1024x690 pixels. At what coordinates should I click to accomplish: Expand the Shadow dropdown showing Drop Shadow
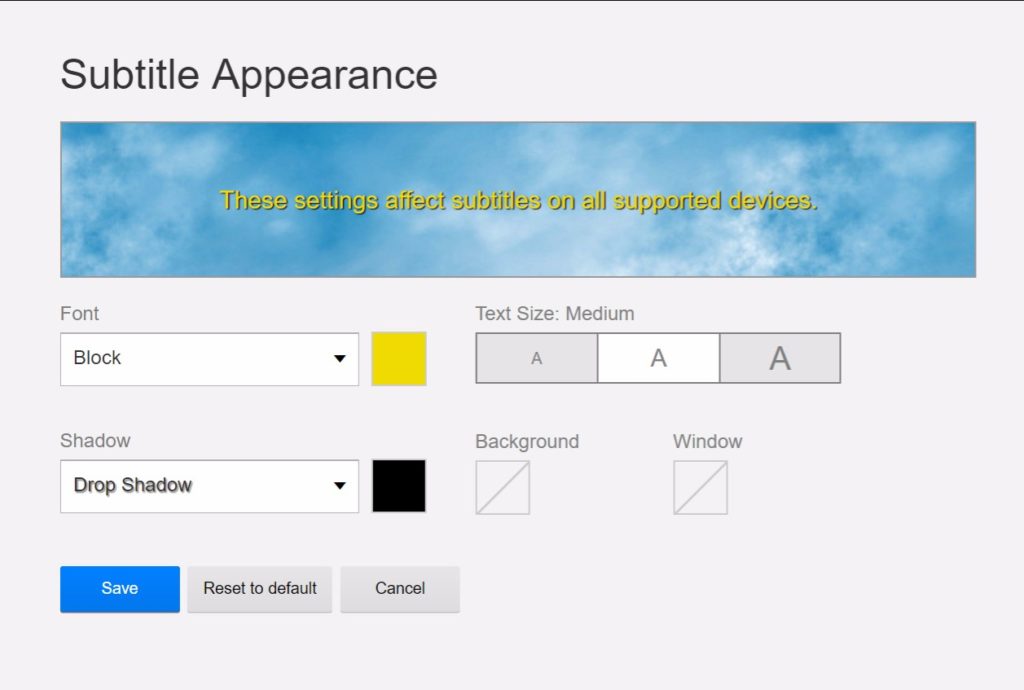pos(209,485)
